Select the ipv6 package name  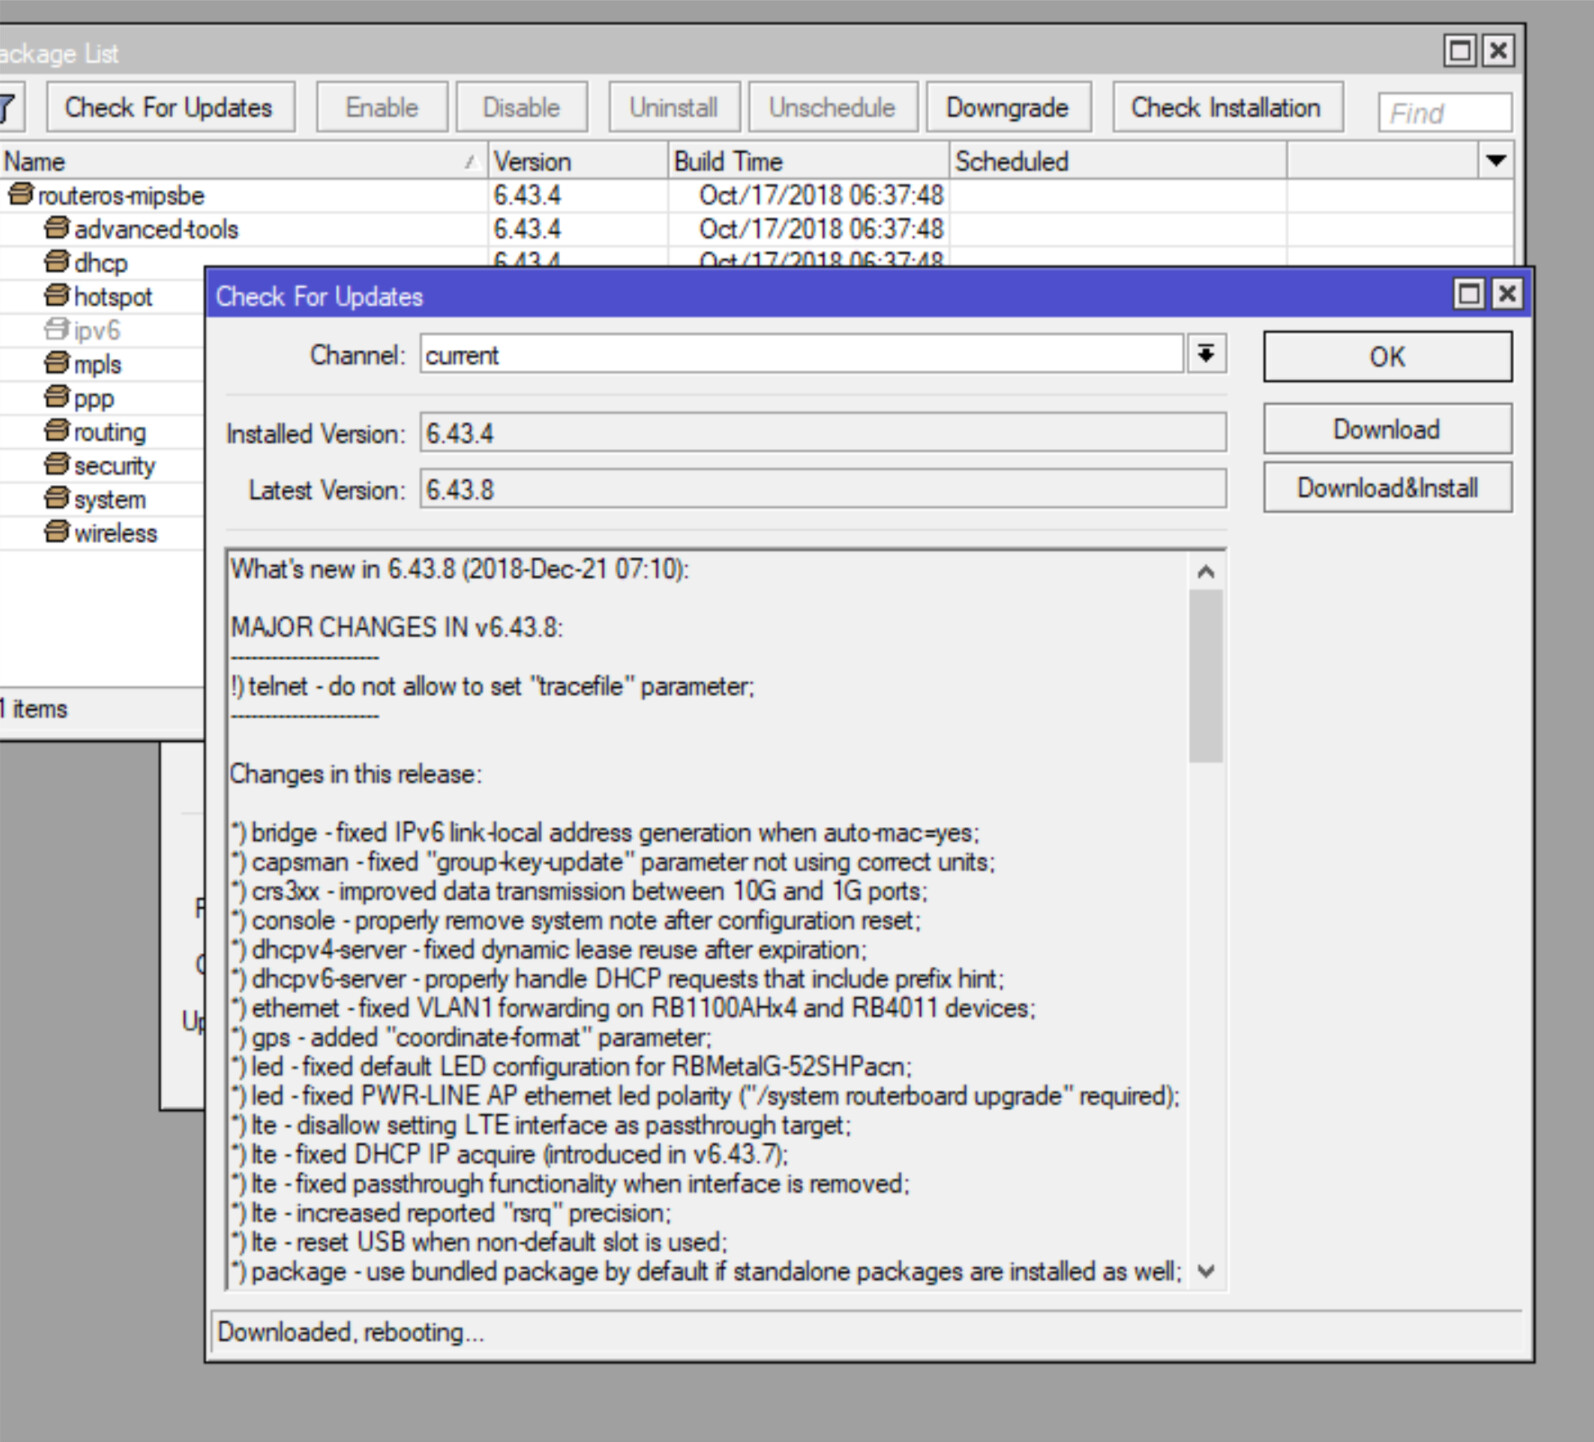97,330
